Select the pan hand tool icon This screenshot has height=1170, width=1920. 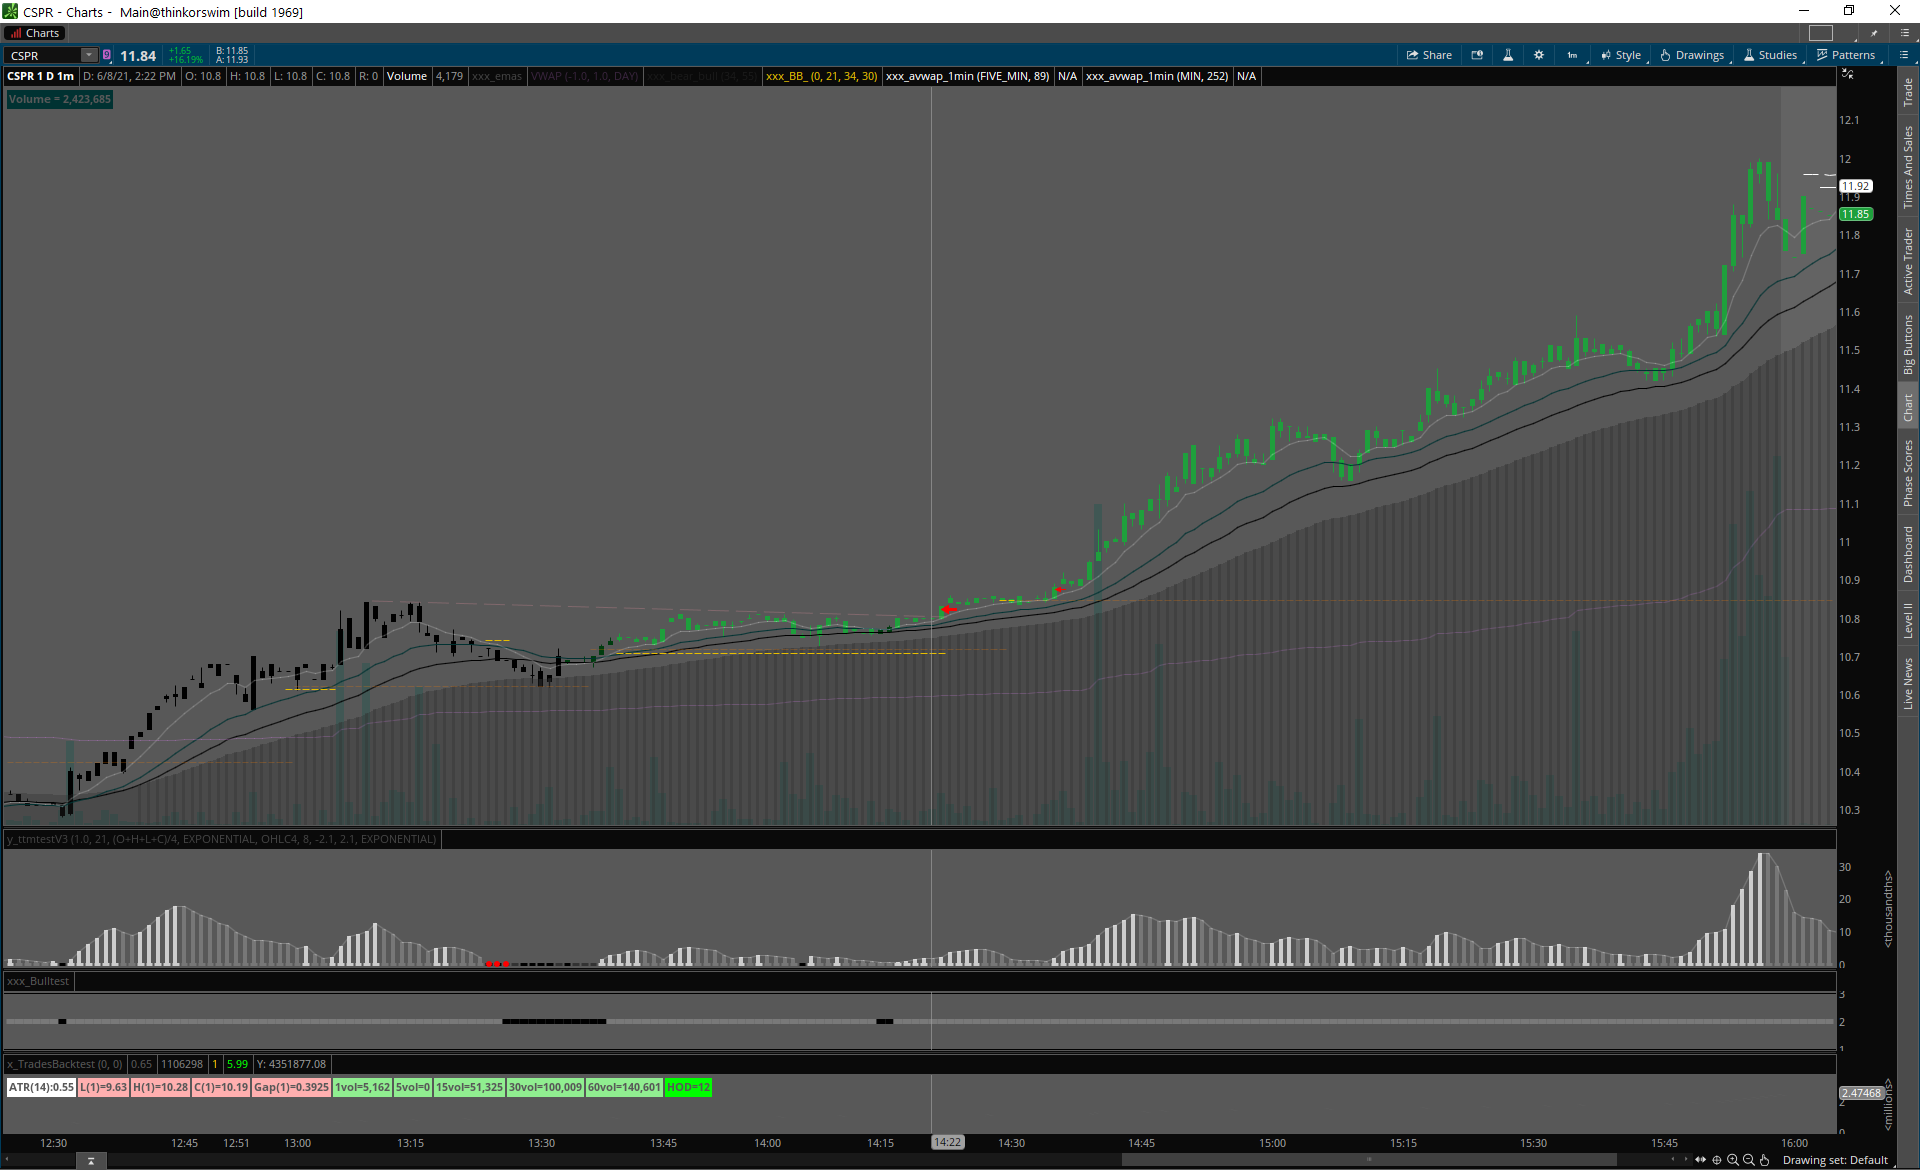[1765, 1160]
